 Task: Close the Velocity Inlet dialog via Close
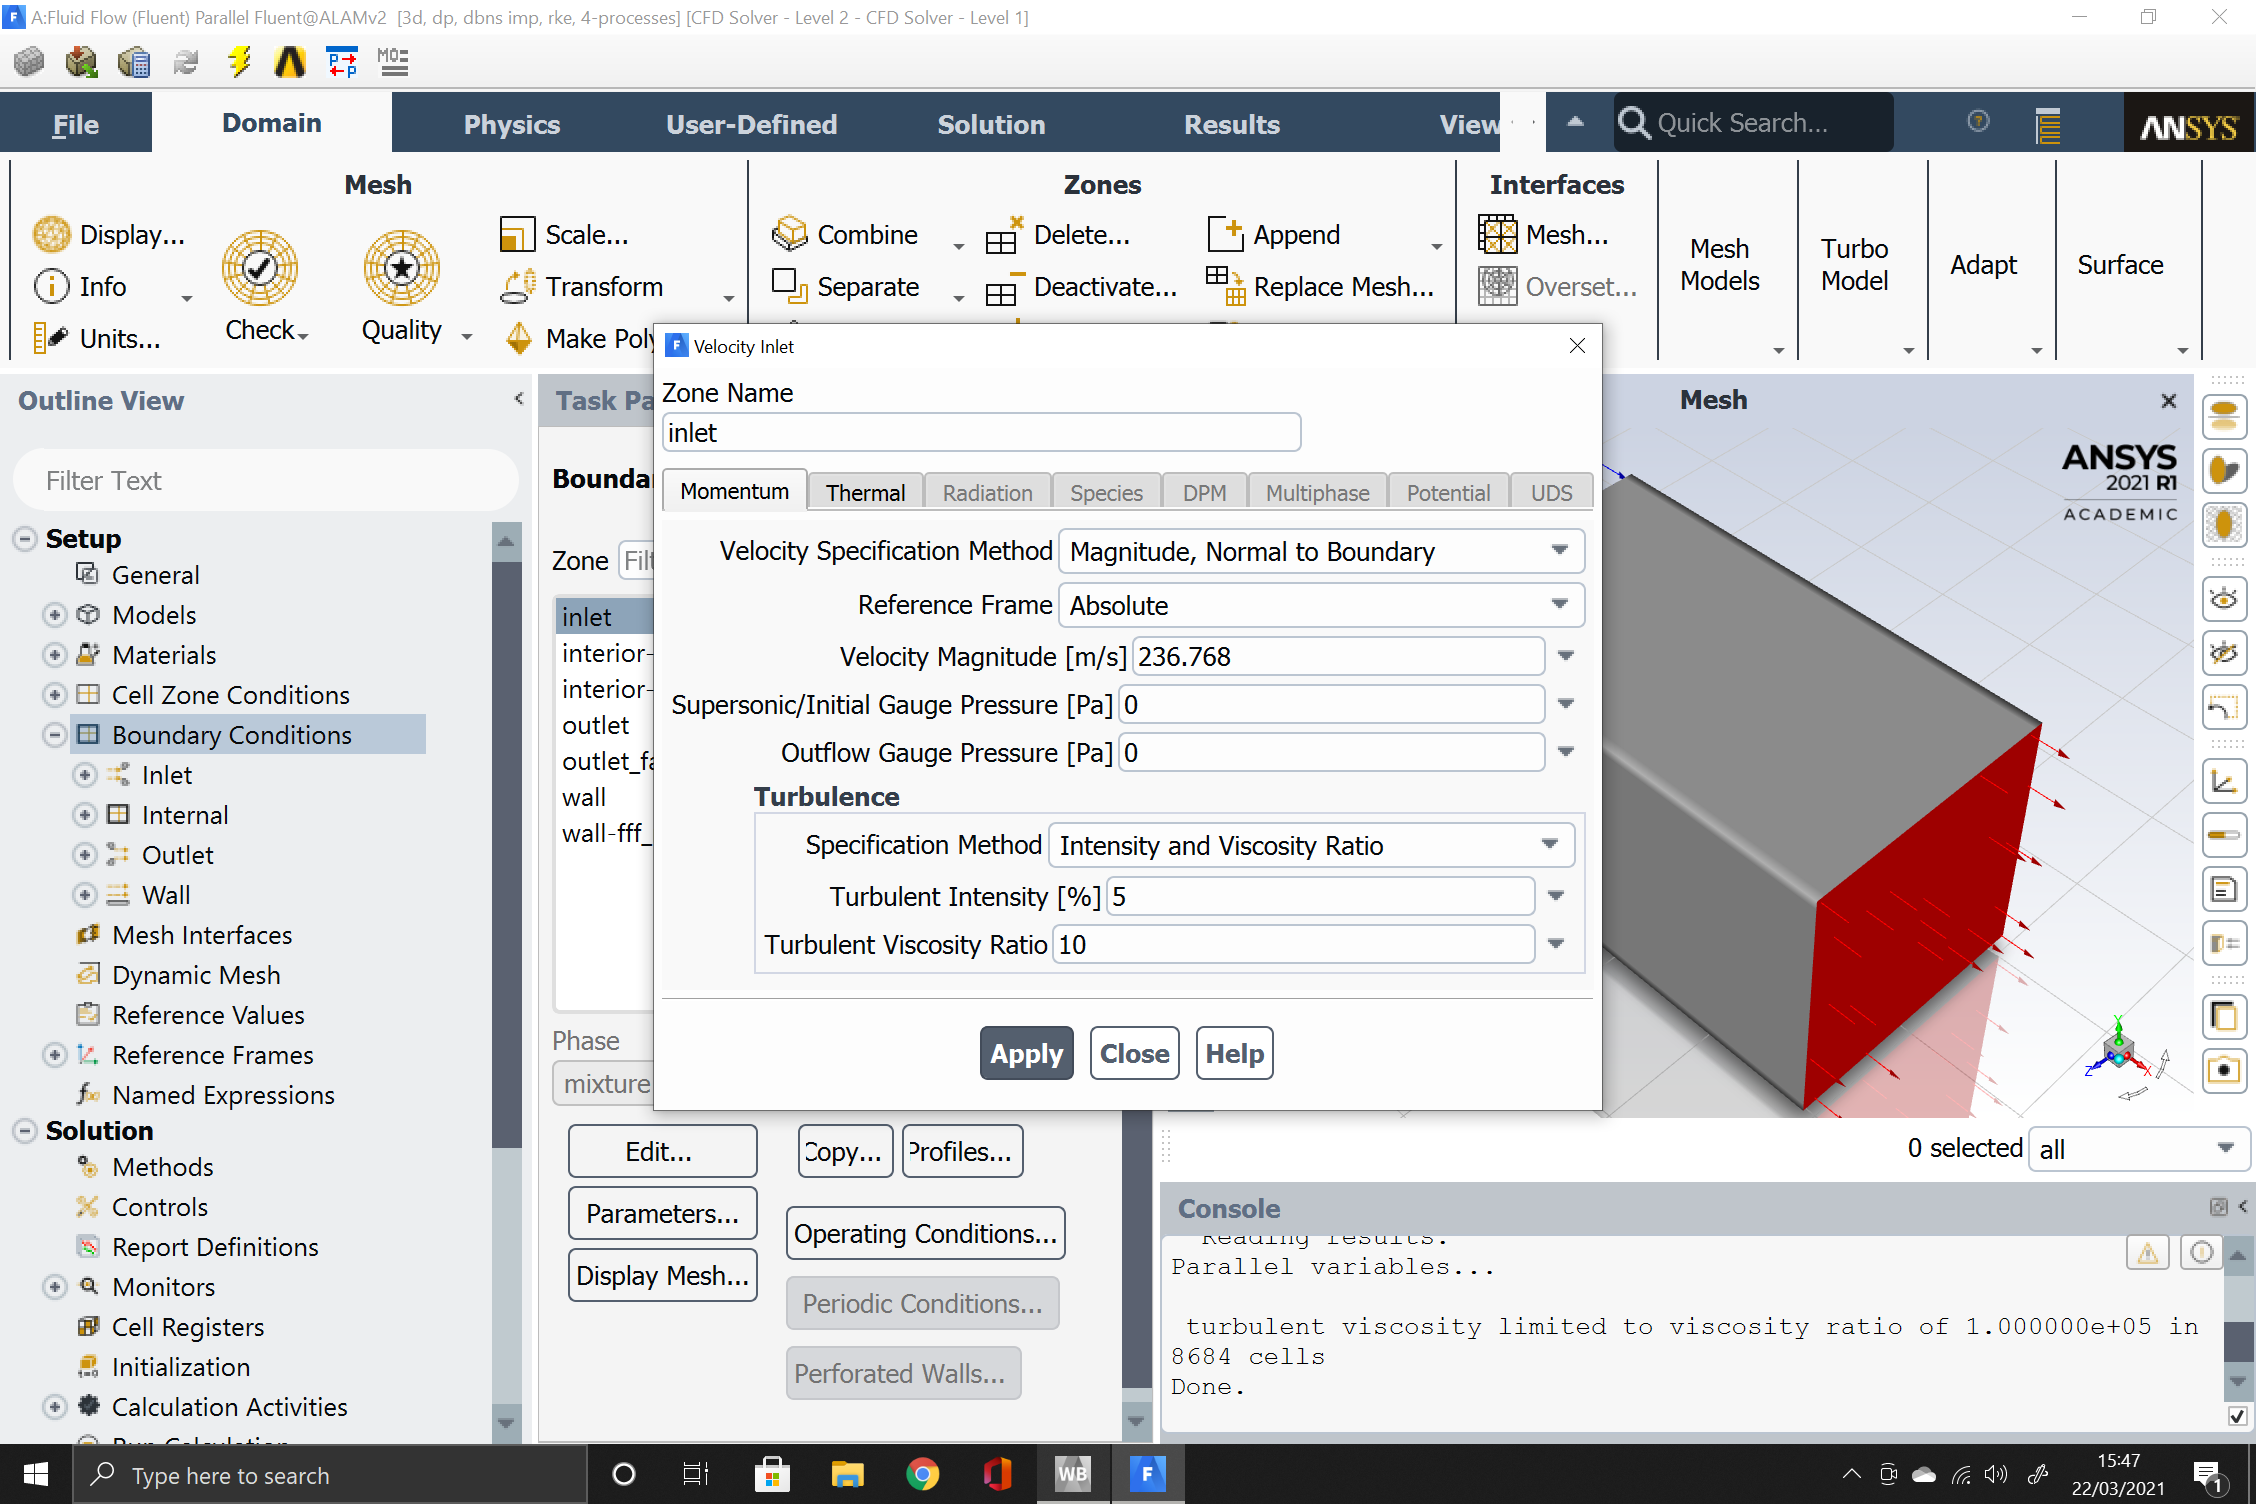(x=1135, y=1053)
